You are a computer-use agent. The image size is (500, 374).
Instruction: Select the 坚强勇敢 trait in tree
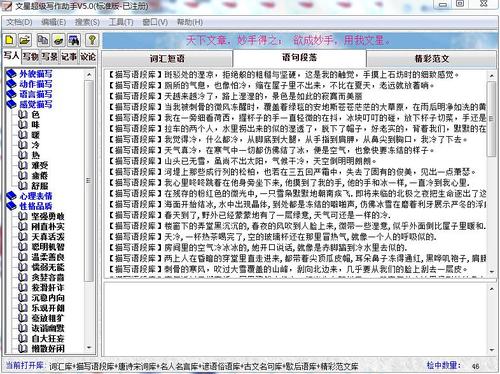(x=48, y=216)
